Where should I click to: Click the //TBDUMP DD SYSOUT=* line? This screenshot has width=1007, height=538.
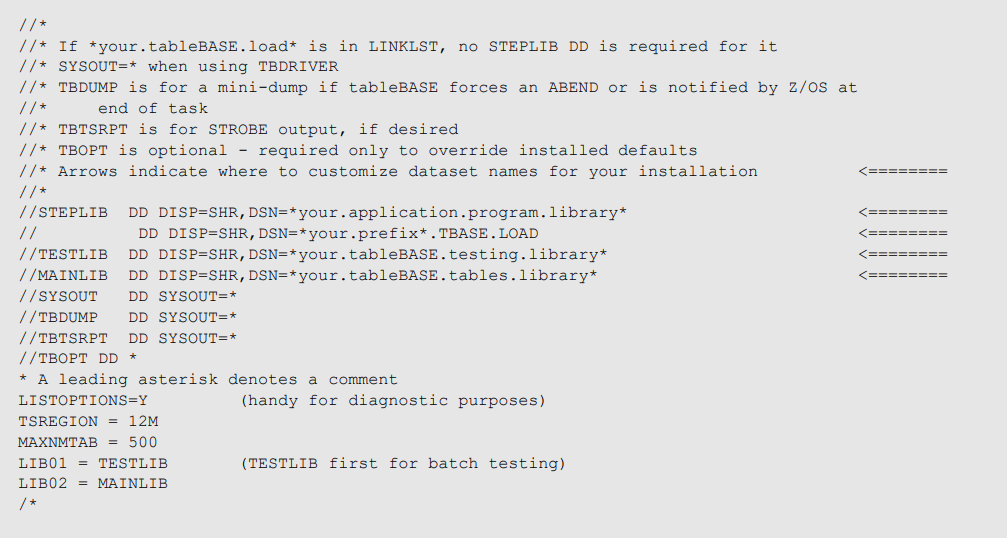[128, 318]
